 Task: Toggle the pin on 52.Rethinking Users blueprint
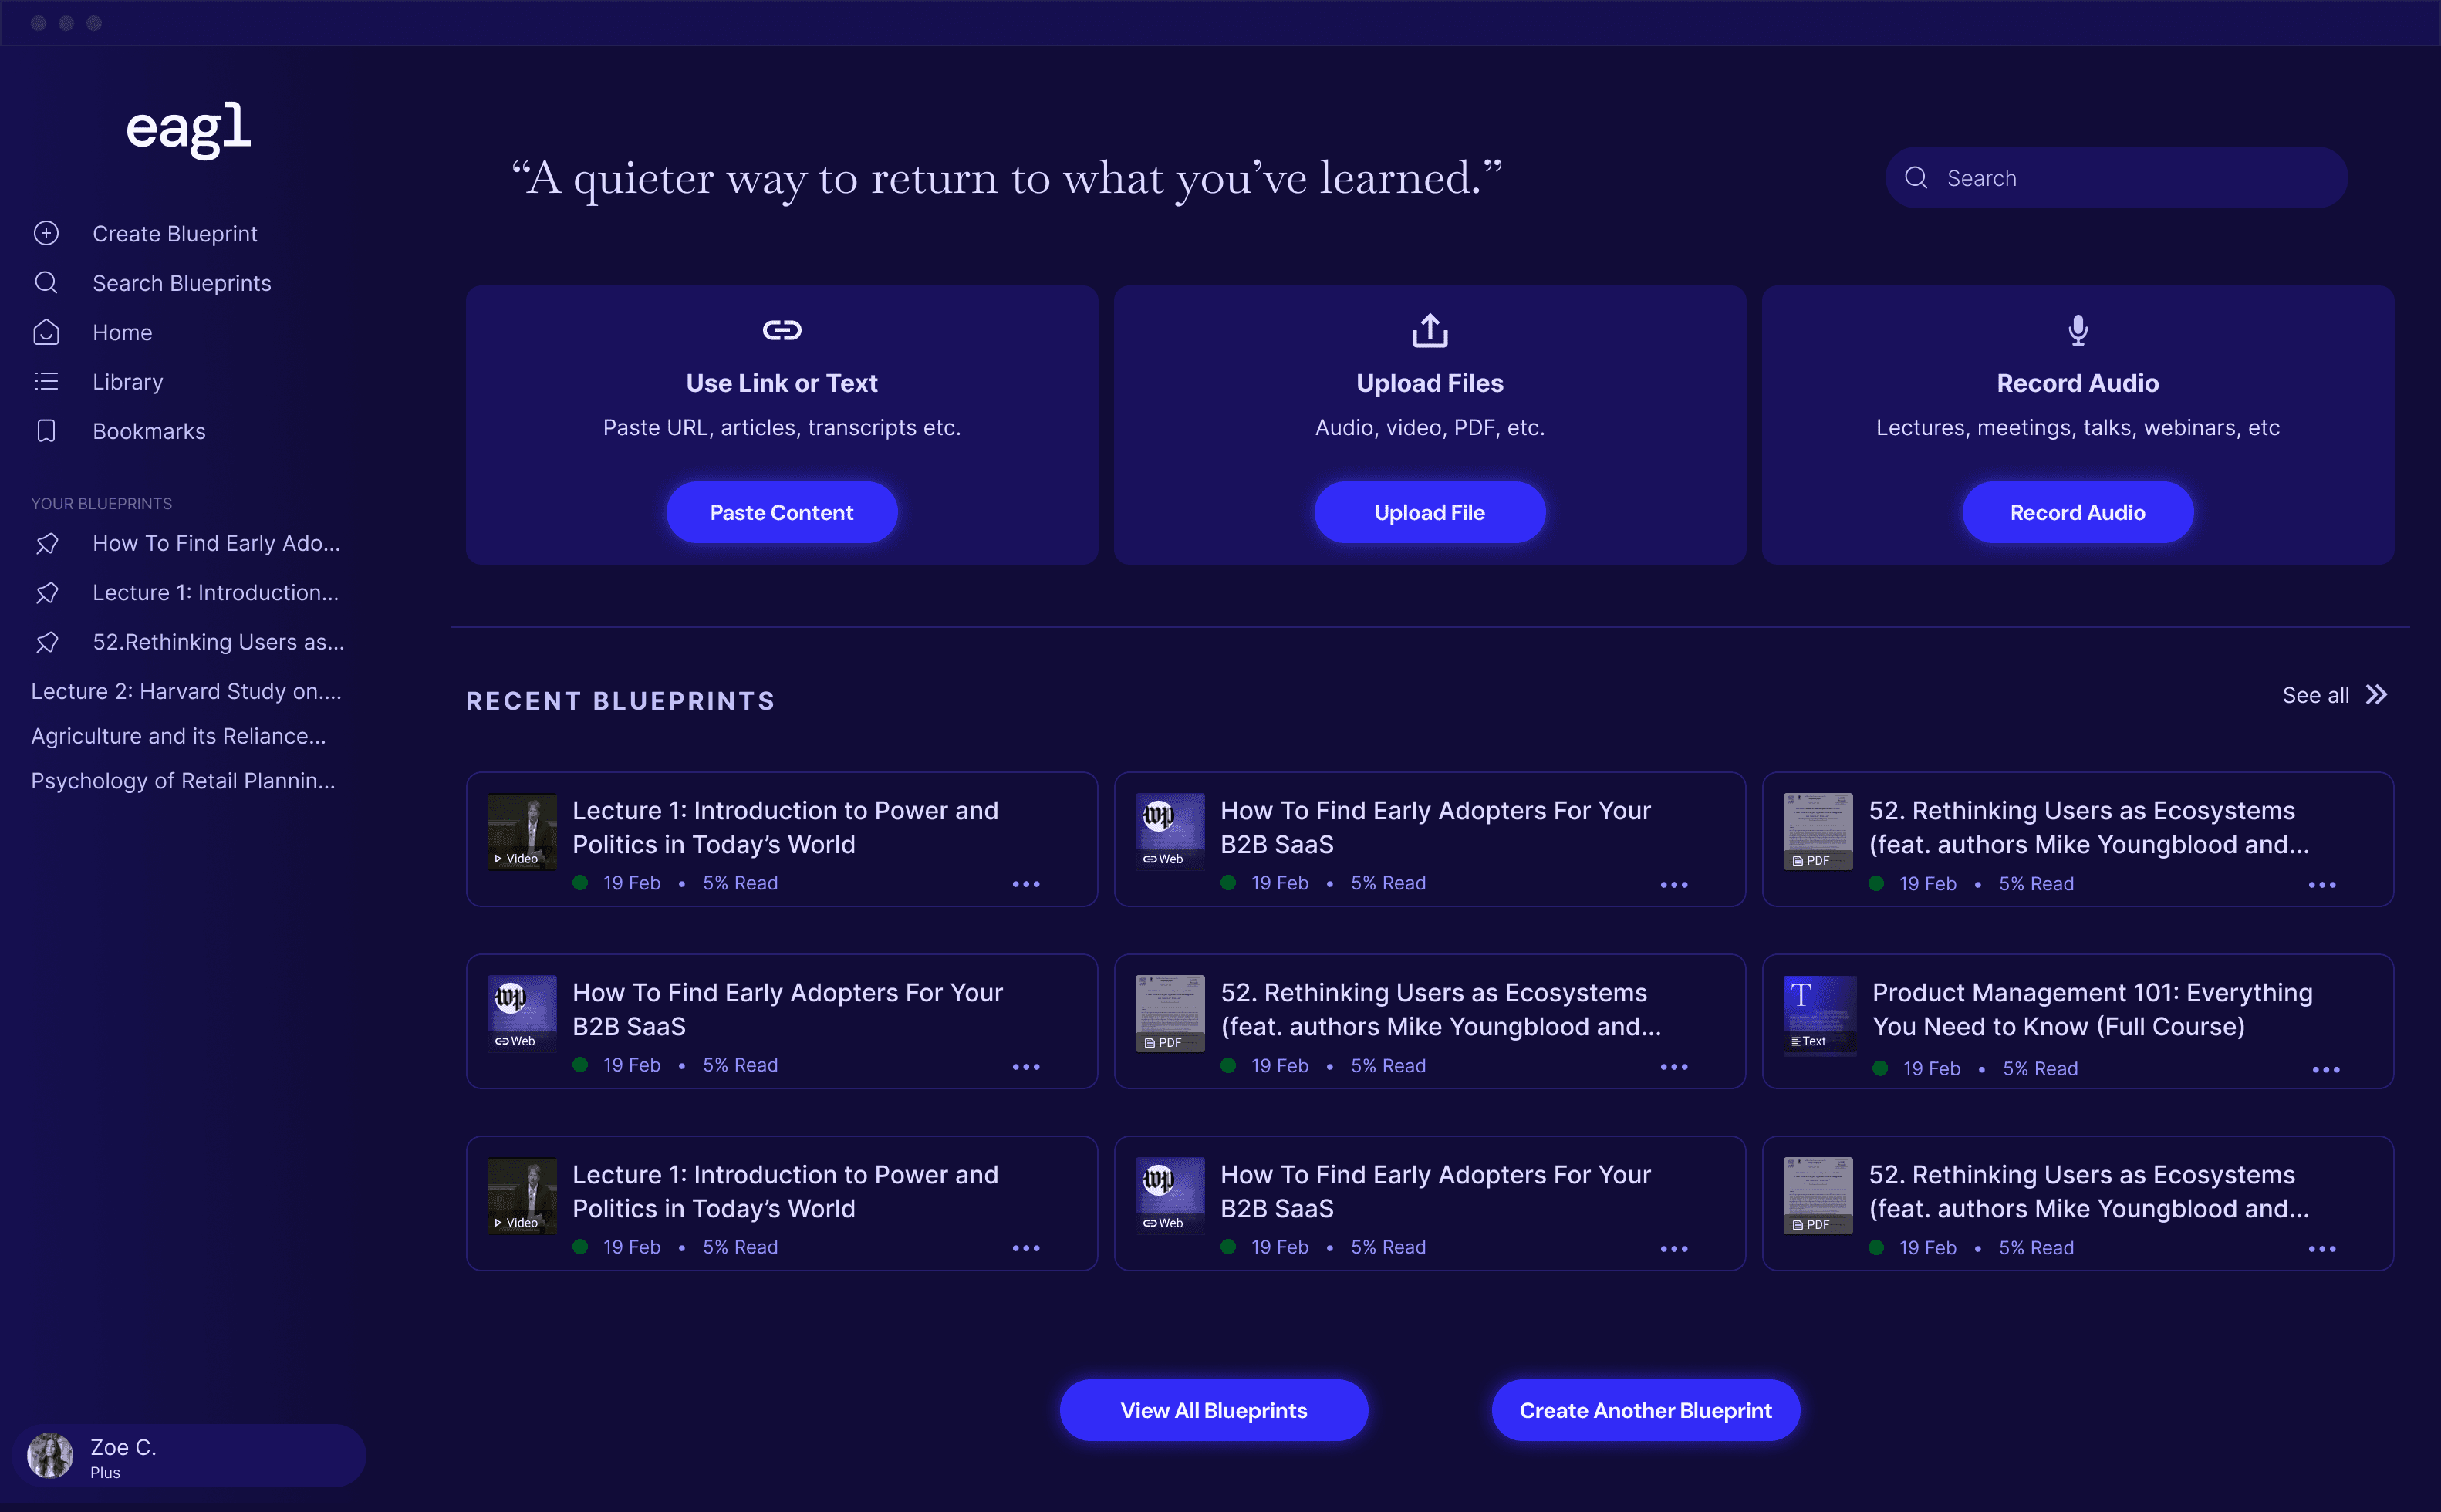pos(47,642)
